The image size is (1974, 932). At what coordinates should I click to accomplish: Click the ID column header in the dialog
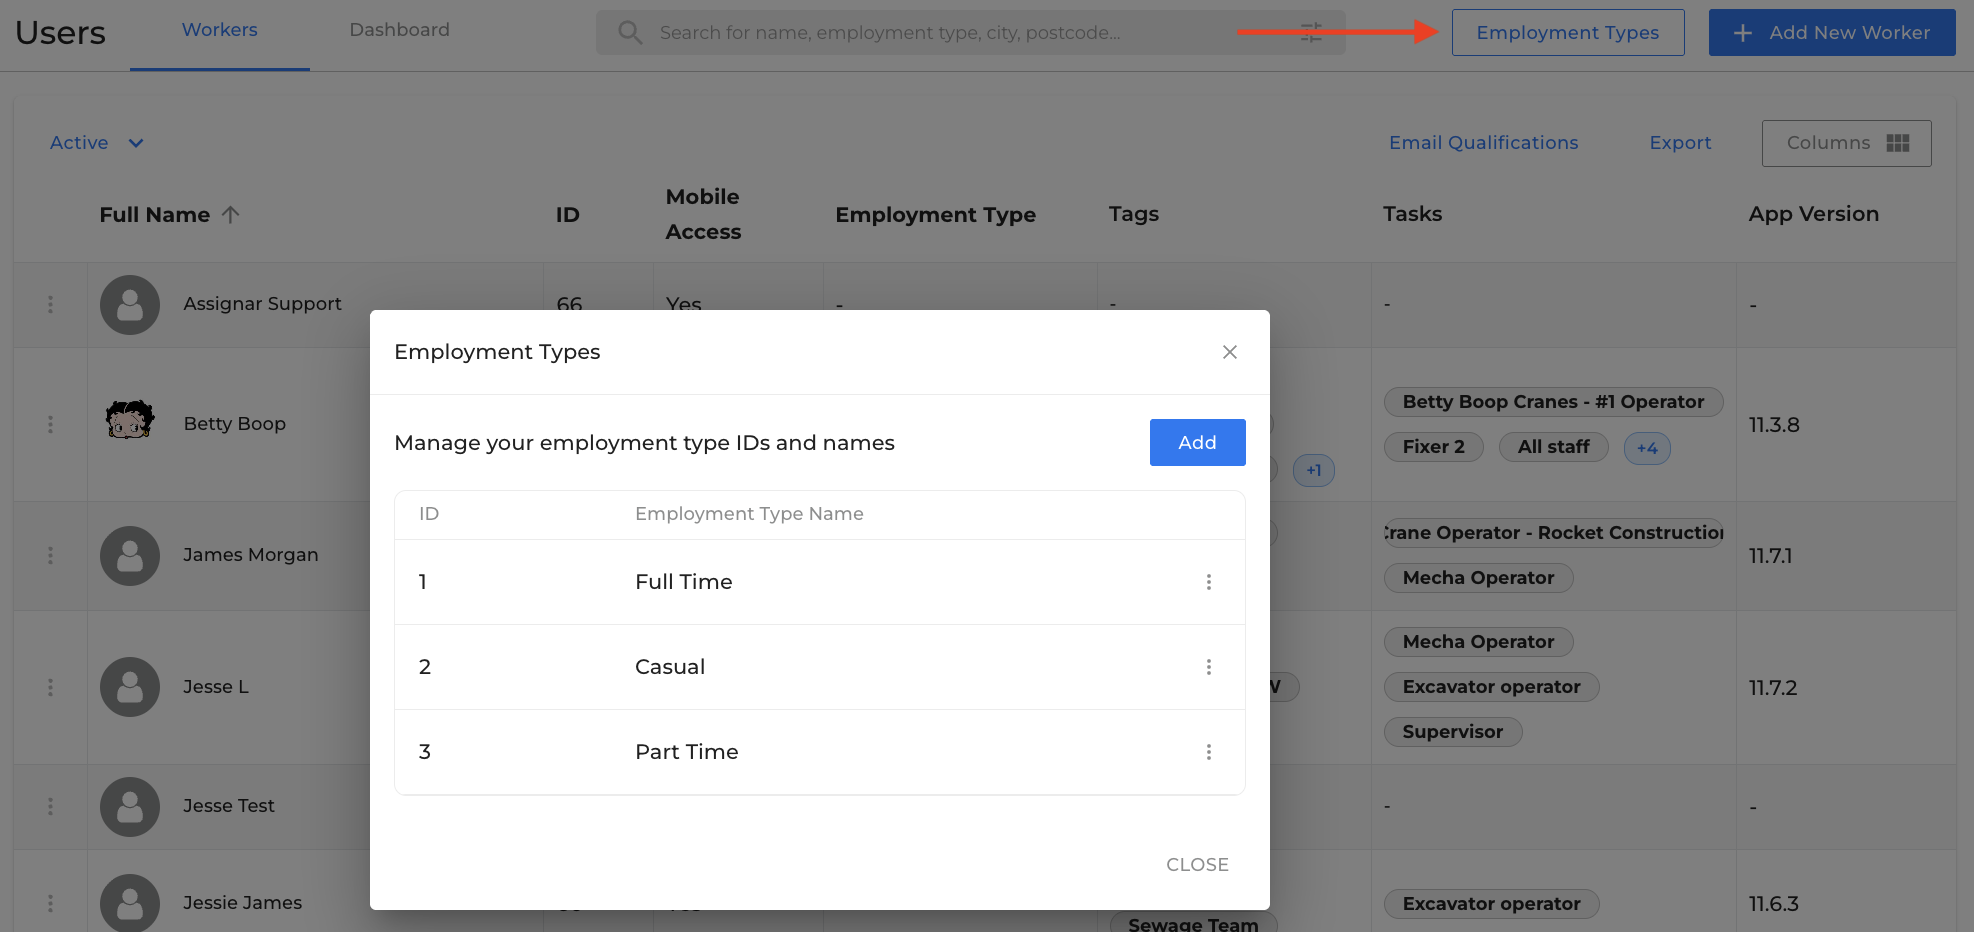point(429,514)
